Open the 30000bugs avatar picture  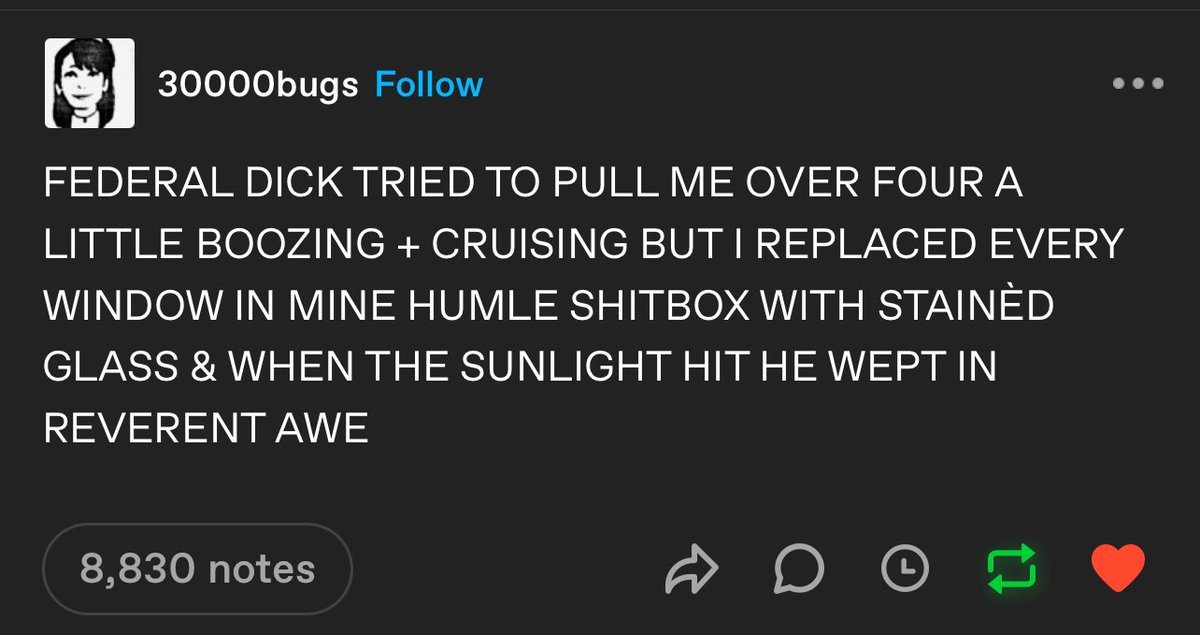pos(89,83)
